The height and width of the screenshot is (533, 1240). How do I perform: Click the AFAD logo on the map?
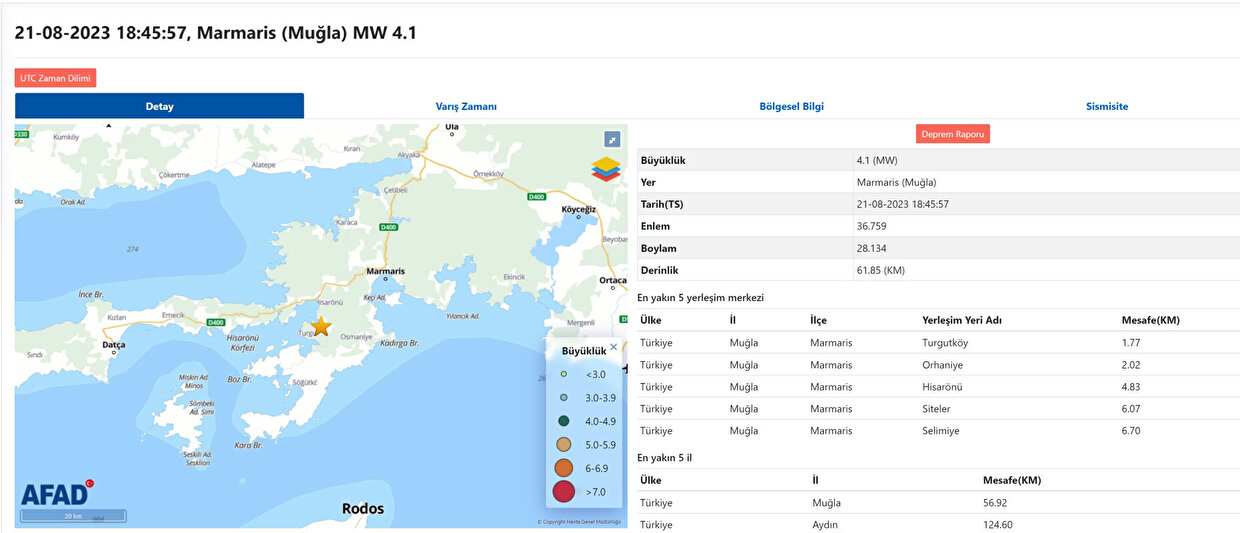coord(57,493)
